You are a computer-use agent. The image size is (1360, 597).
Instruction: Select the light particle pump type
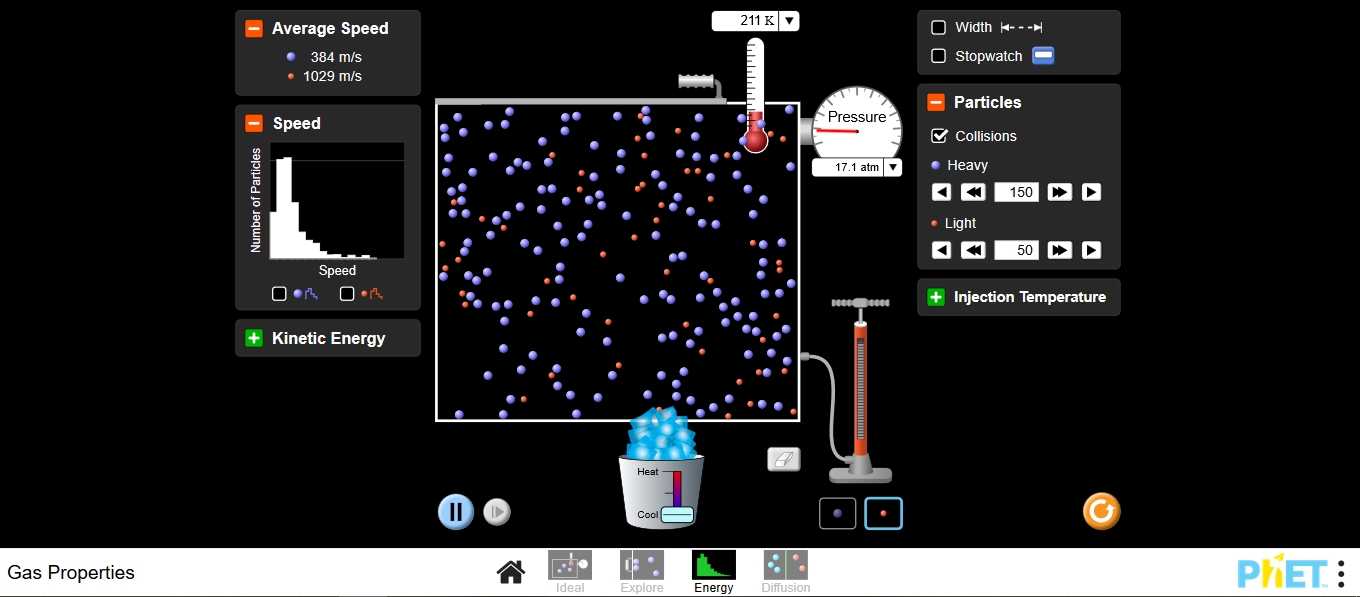point(884,513)
